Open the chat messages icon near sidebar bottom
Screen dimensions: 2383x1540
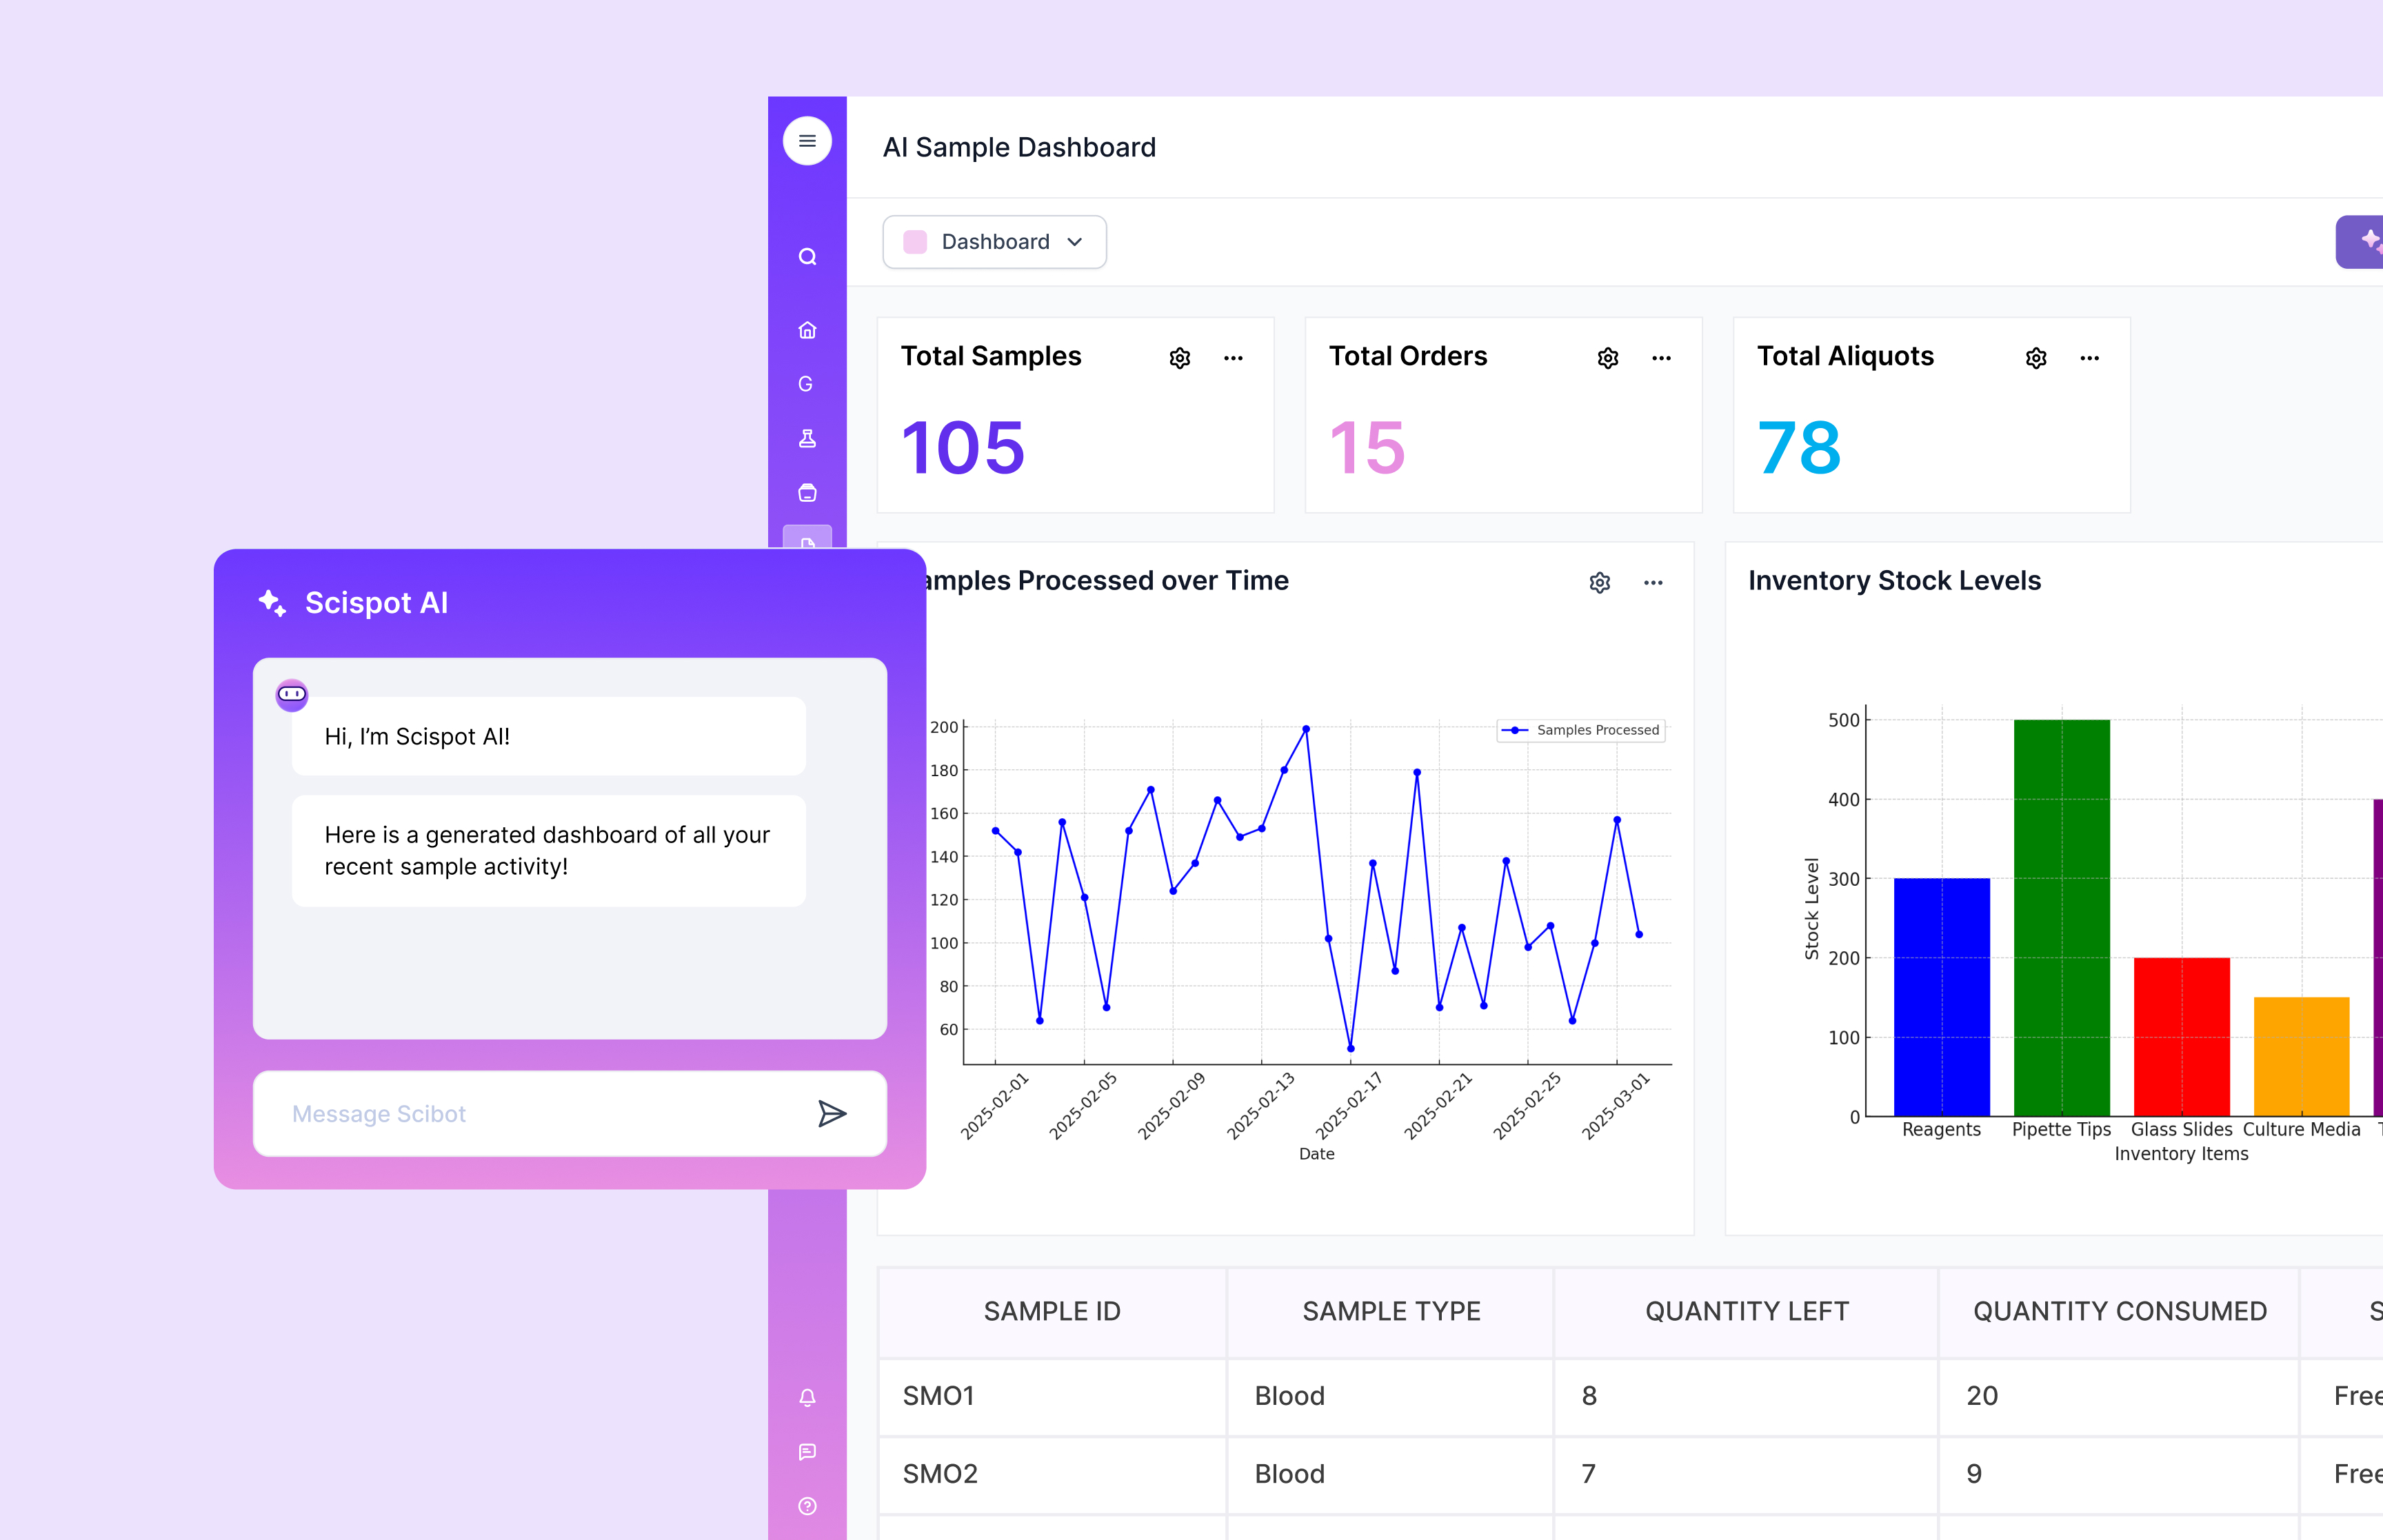click(x=807, y=1453)
